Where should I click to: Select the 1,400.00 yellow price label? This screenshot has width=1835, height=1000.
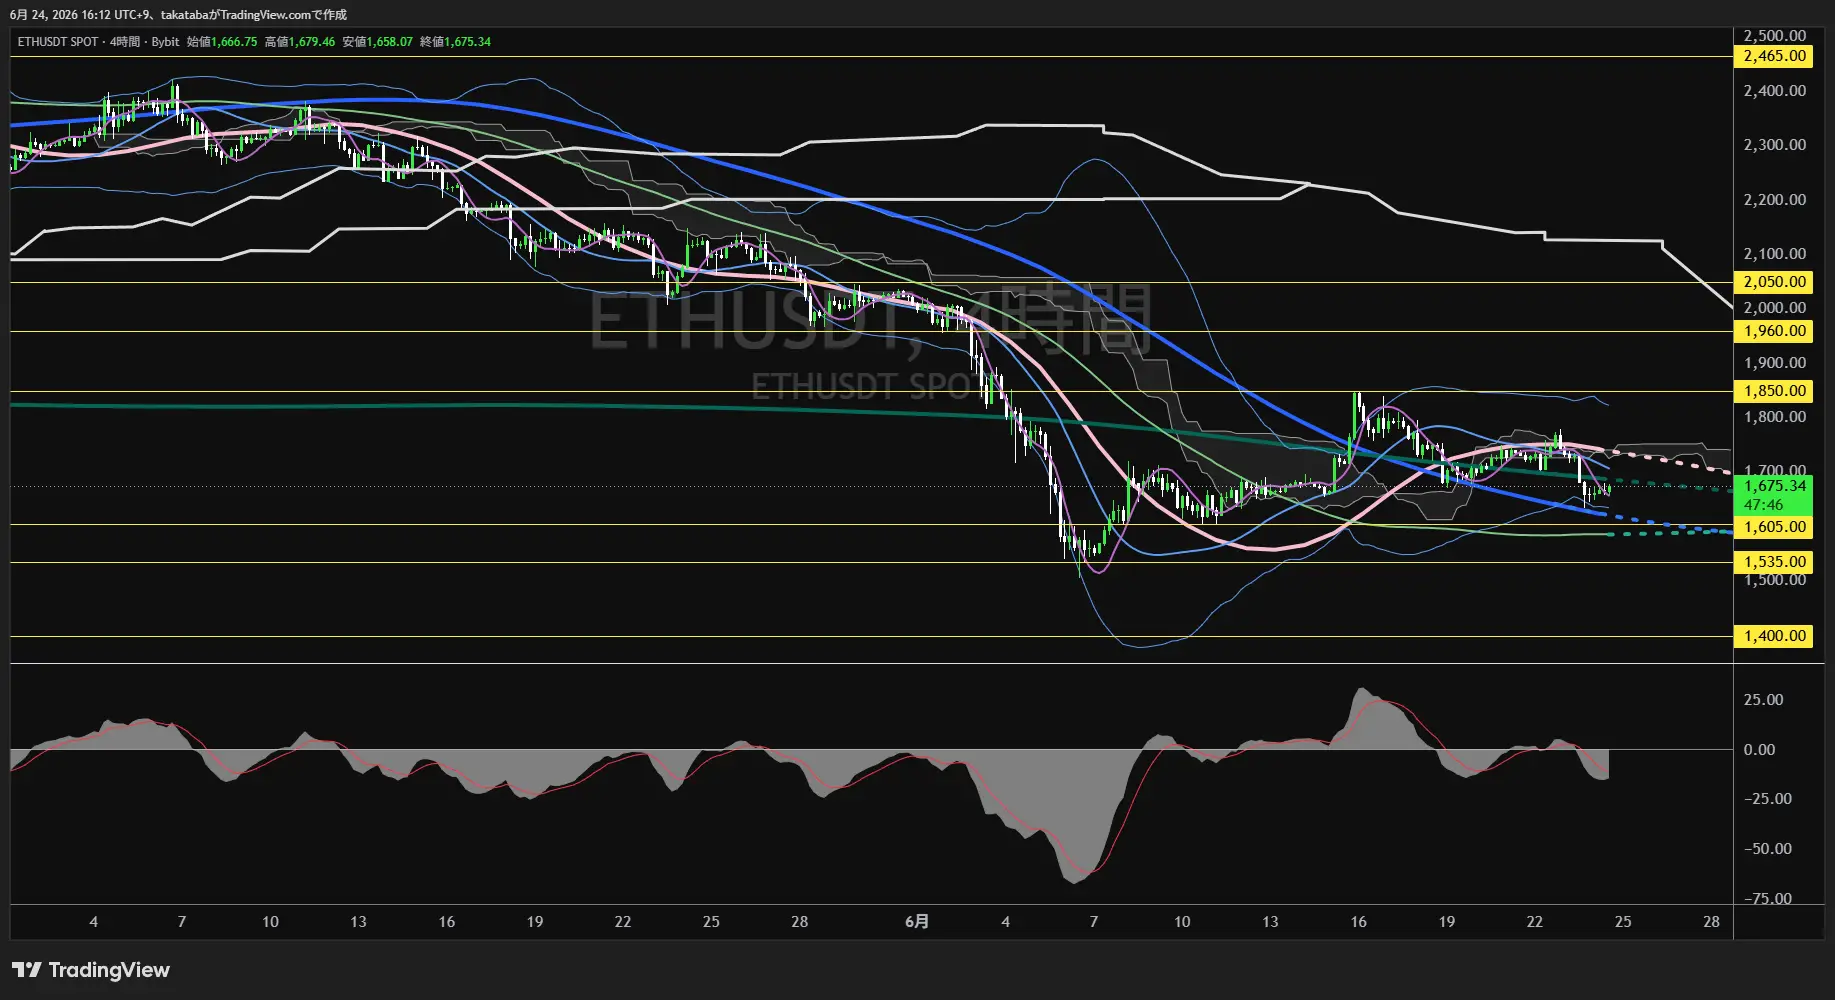click(x=1773, y=636)
